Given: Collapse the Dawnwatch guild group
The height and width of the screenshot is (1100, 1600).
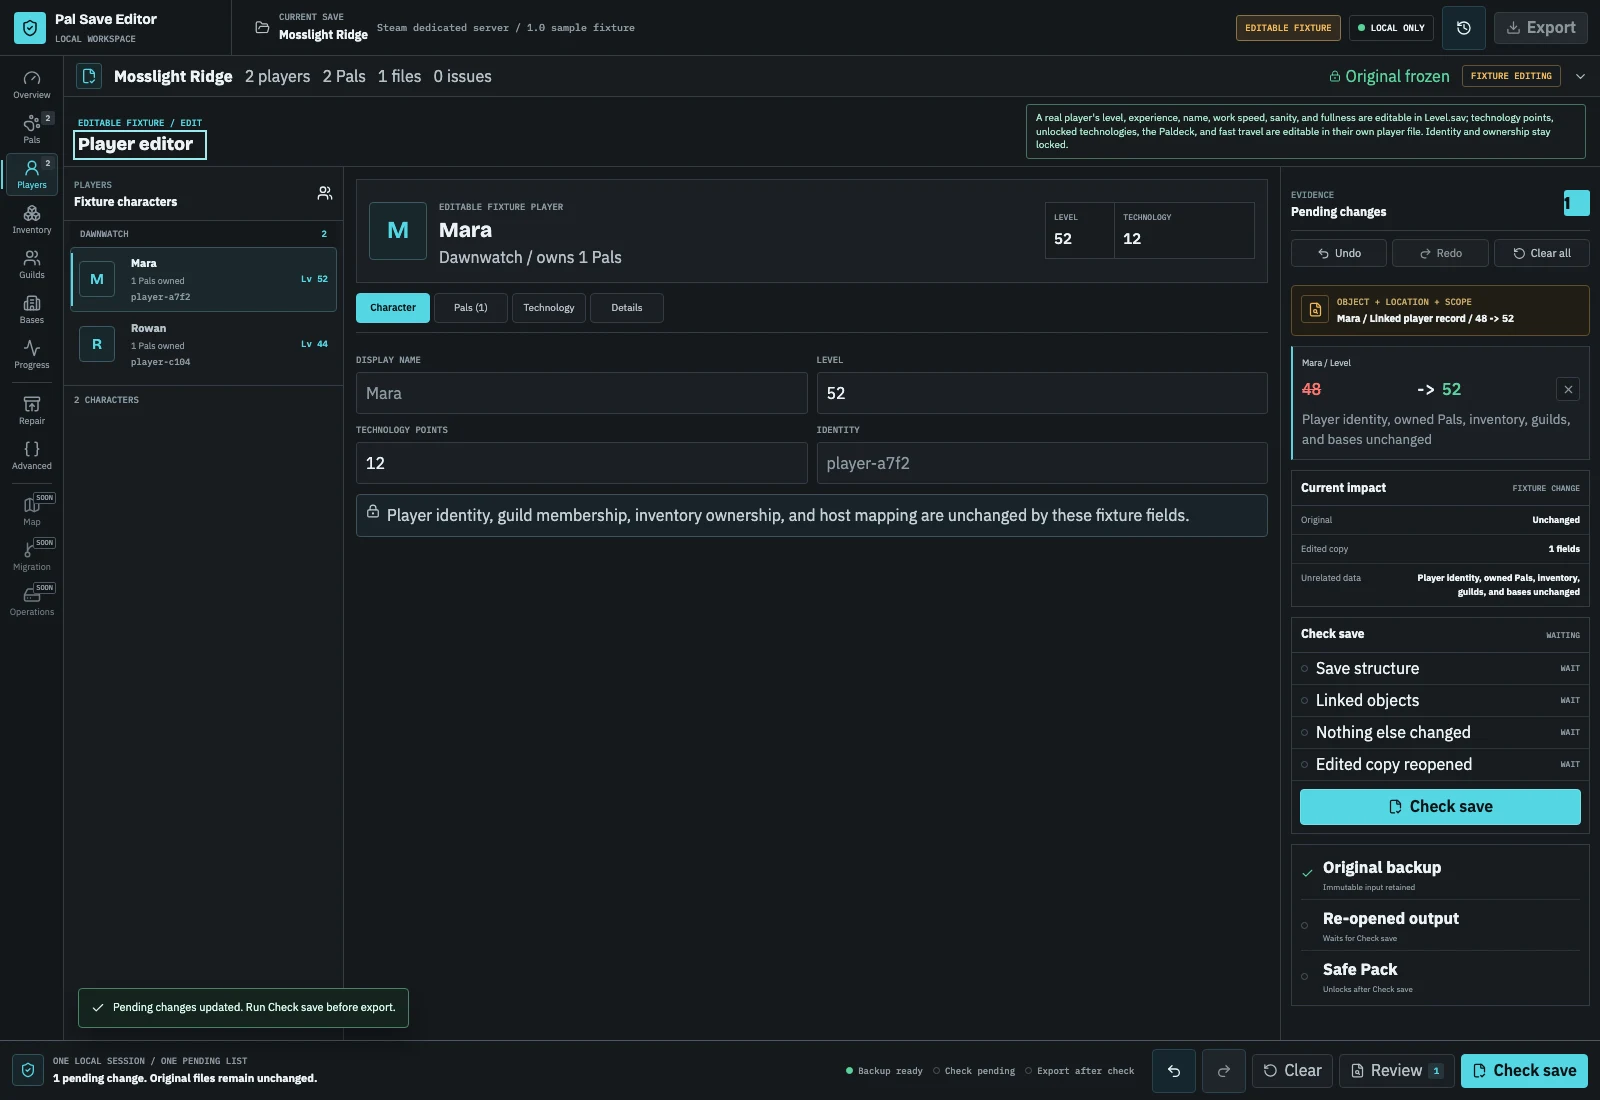Looking at the screenshot, I should tap(204, 234).
